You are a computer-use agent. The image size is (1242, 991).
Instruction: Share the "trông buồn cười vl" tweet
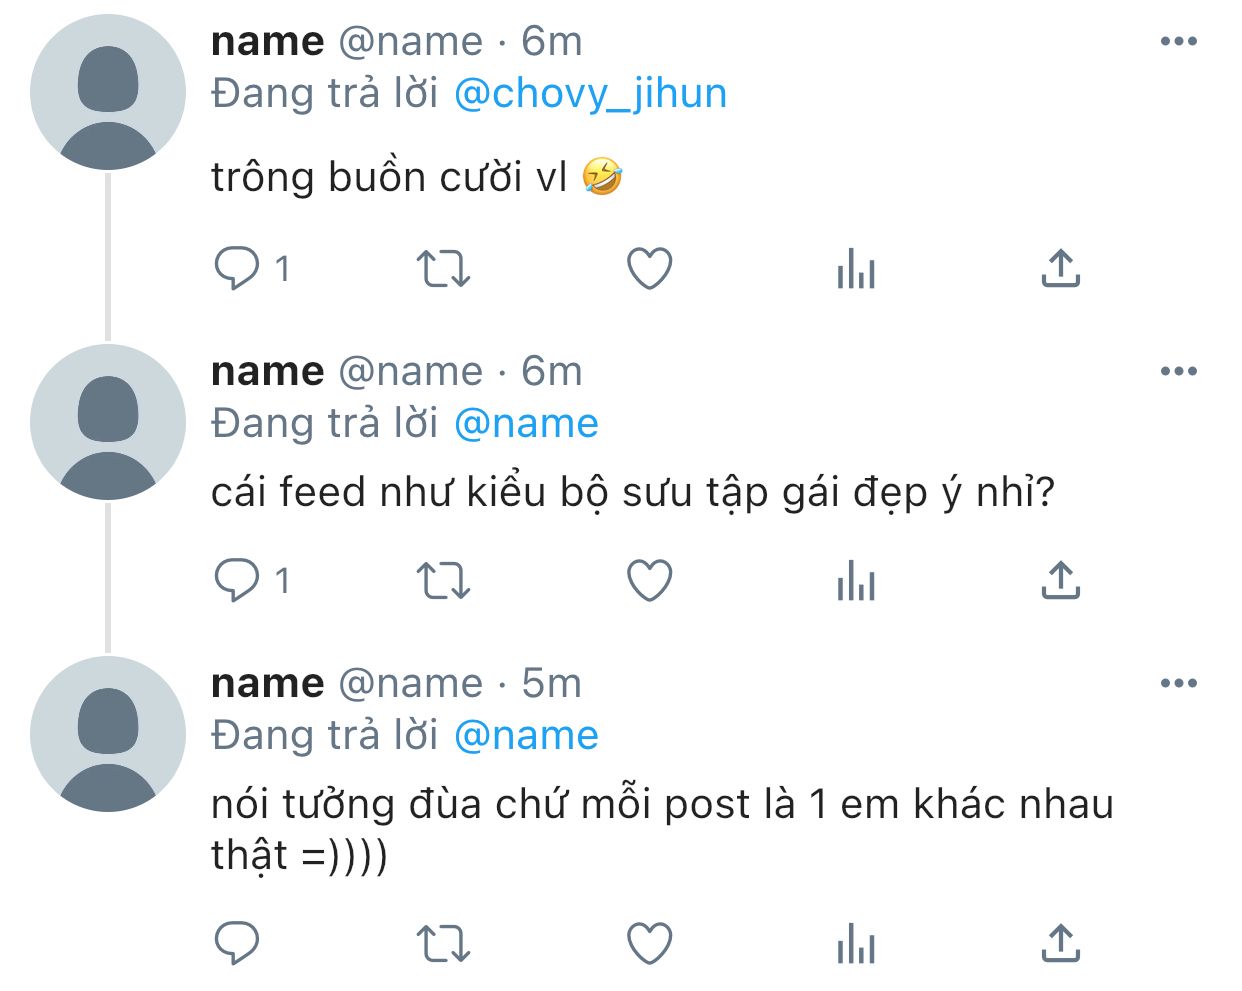(x=1061, y=268)
